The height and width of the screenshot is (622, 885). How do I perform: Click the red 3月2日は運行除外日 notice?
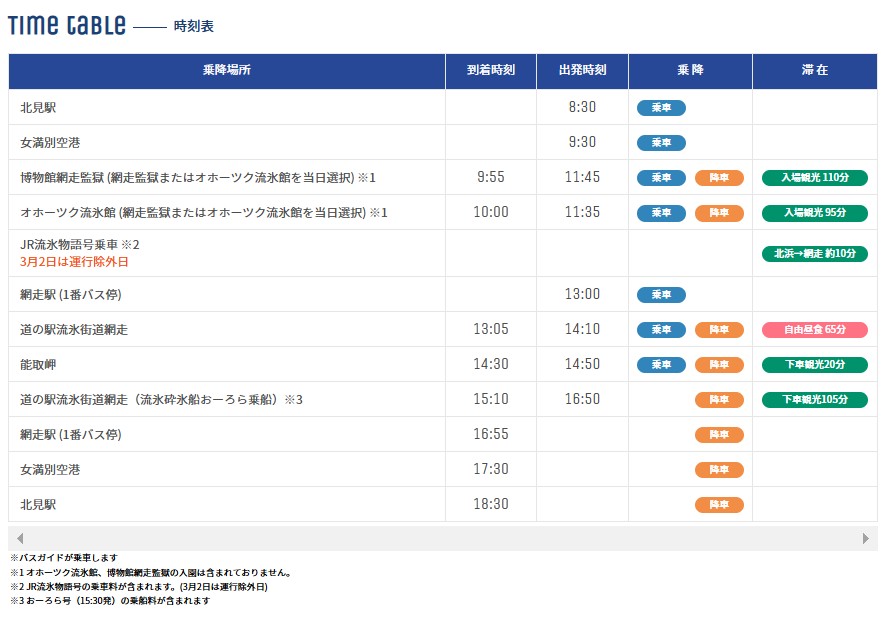tap(74, 262)
